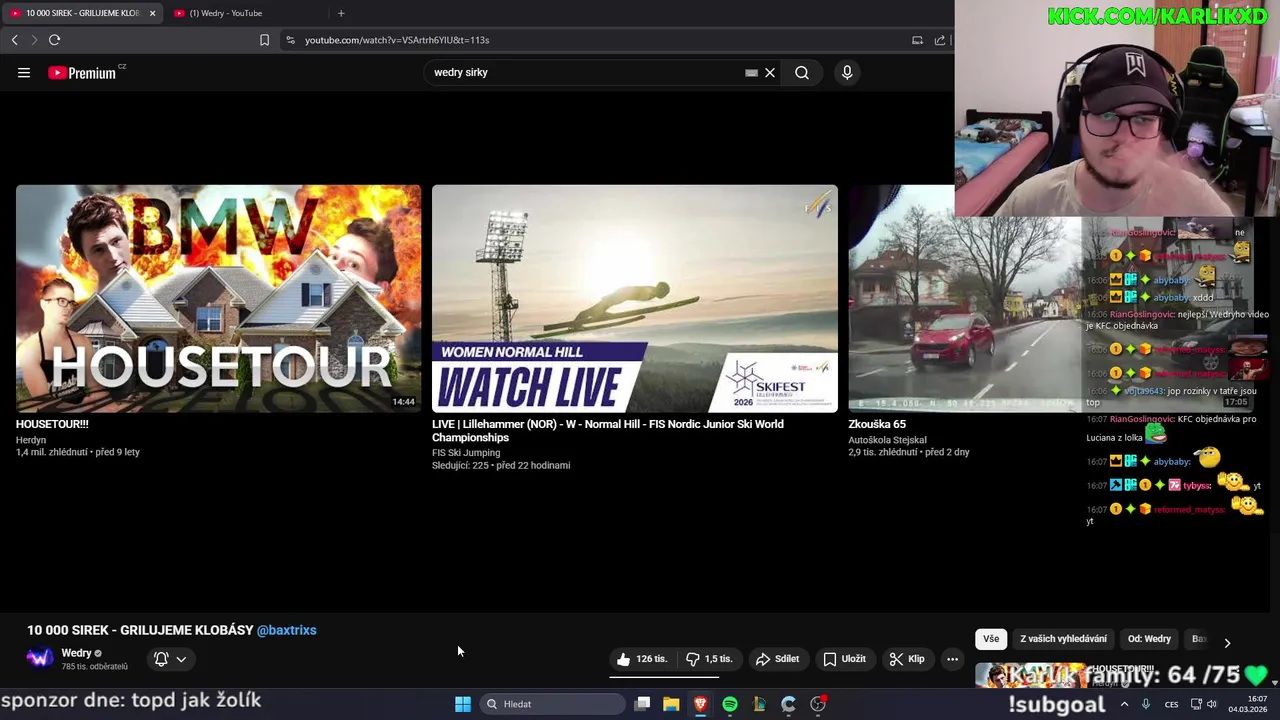Select 'Od: Wedry' filter chip
The image size is (1280, 720).
click(1149, 639)
